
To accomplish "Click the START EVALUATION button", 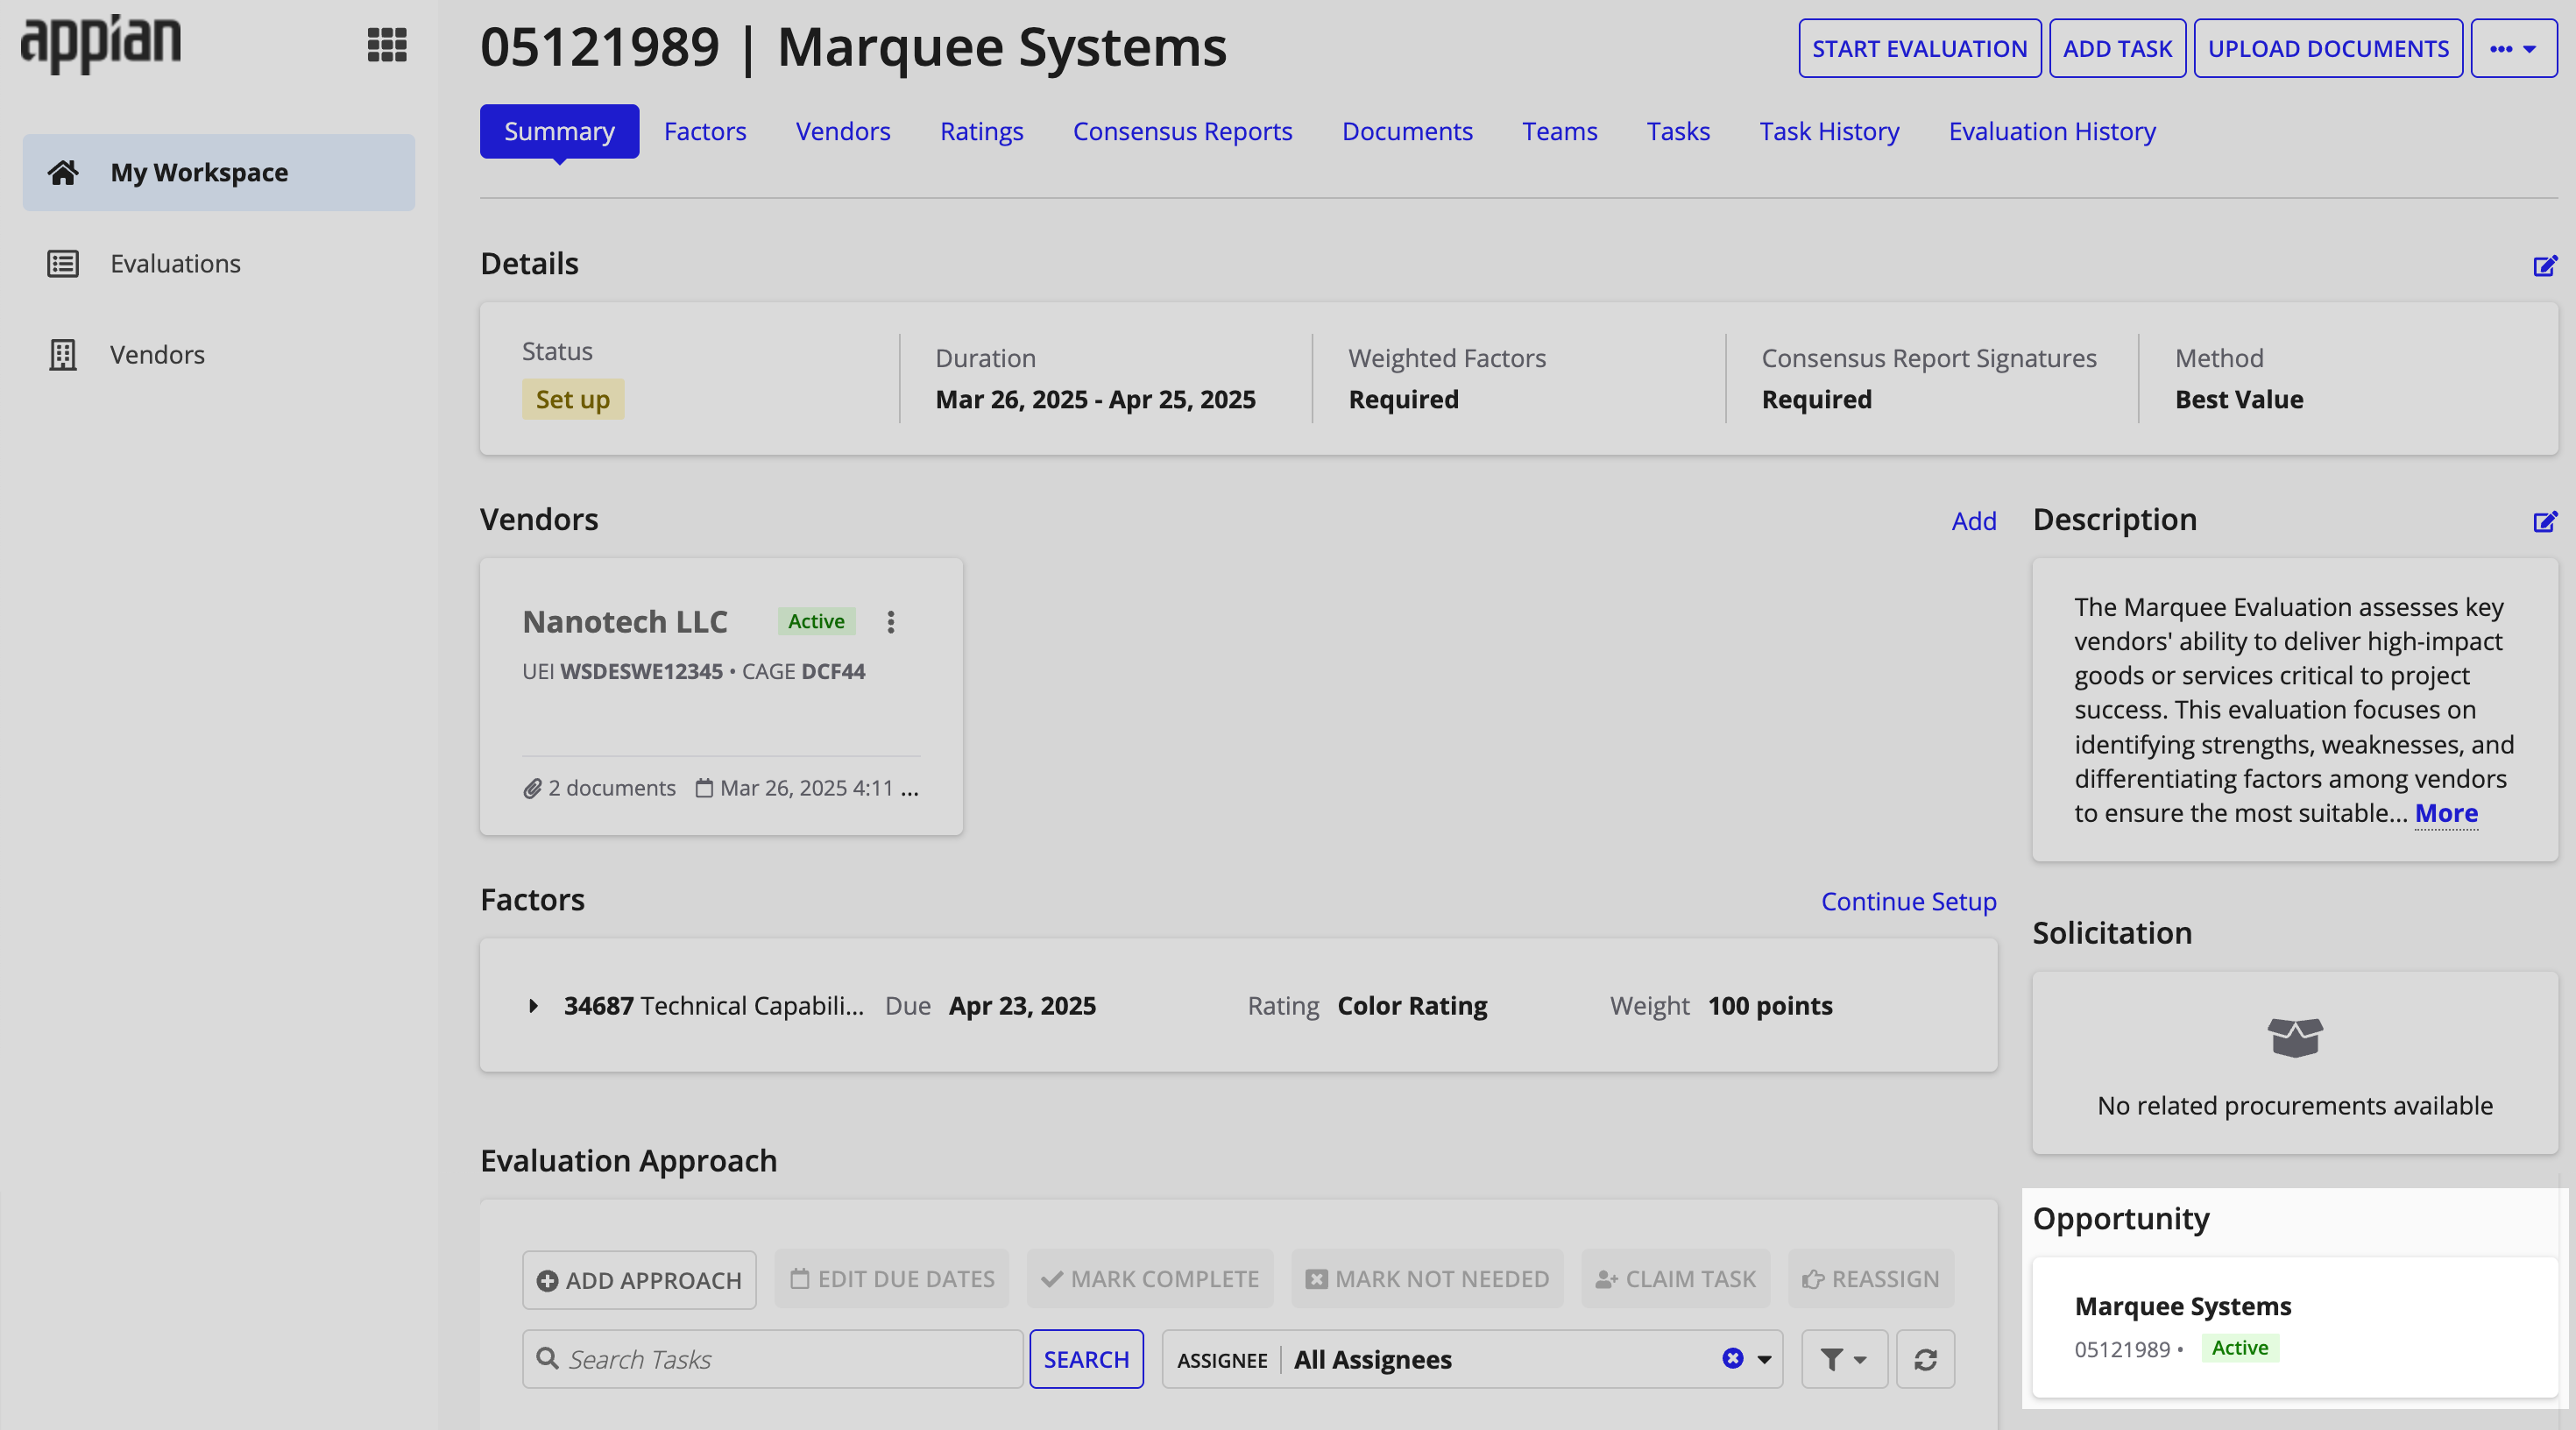I will 1919,48.
